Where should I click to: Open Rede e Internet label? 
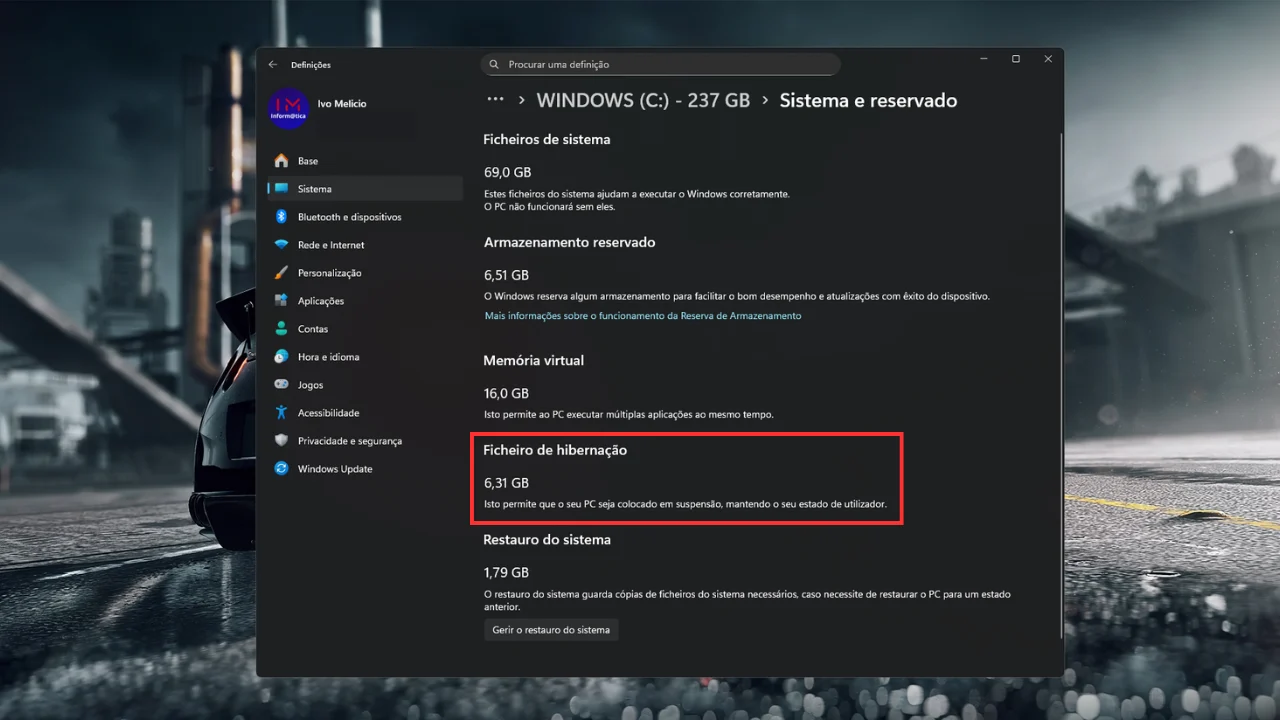331,245
